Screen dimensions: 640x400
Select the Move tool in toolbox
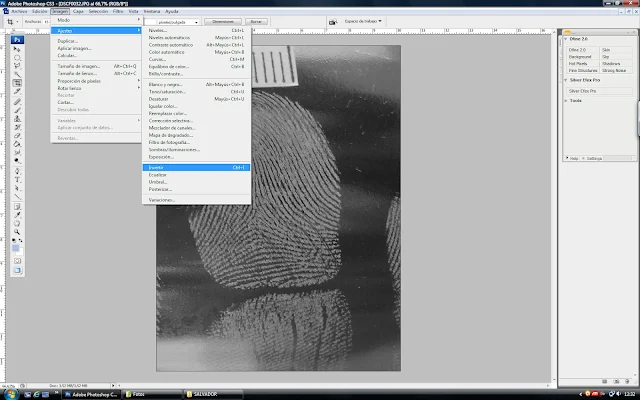(18, 48)
